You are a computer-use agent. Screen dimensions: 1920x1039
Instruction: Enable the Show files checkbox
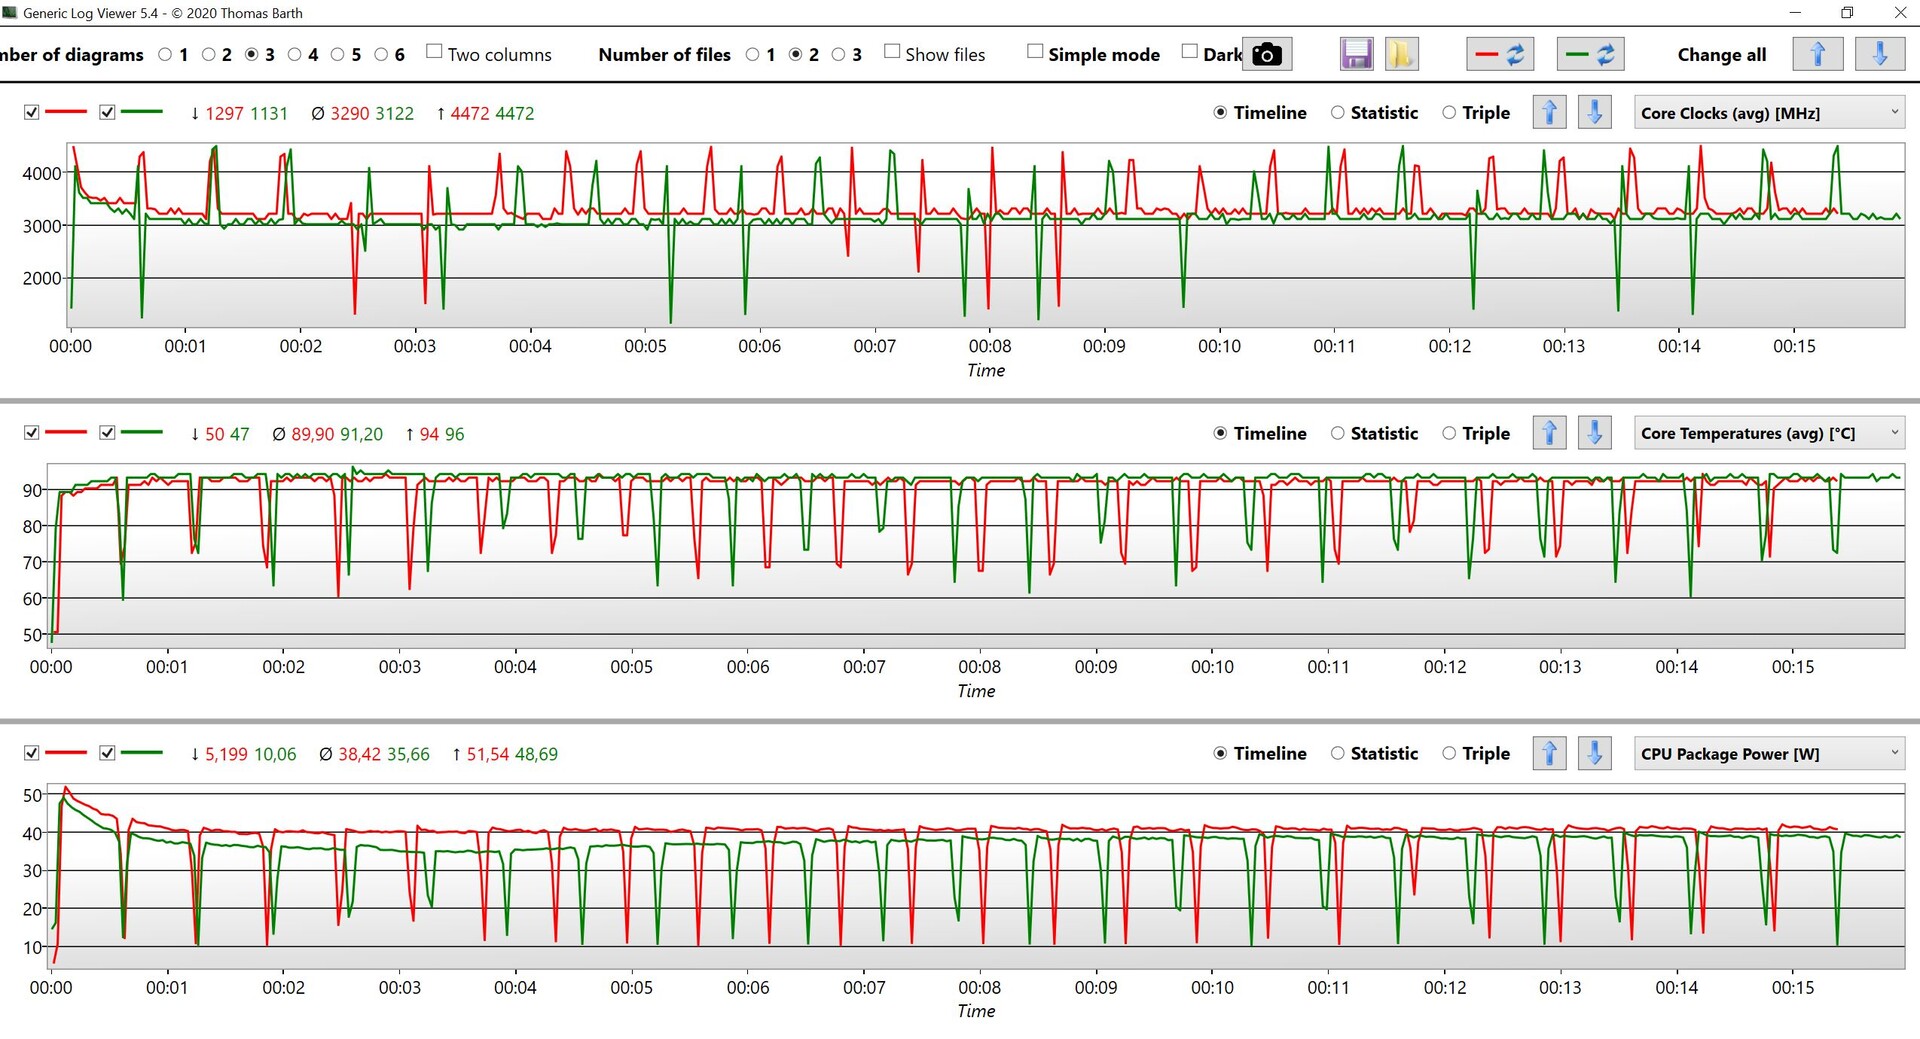892,52
